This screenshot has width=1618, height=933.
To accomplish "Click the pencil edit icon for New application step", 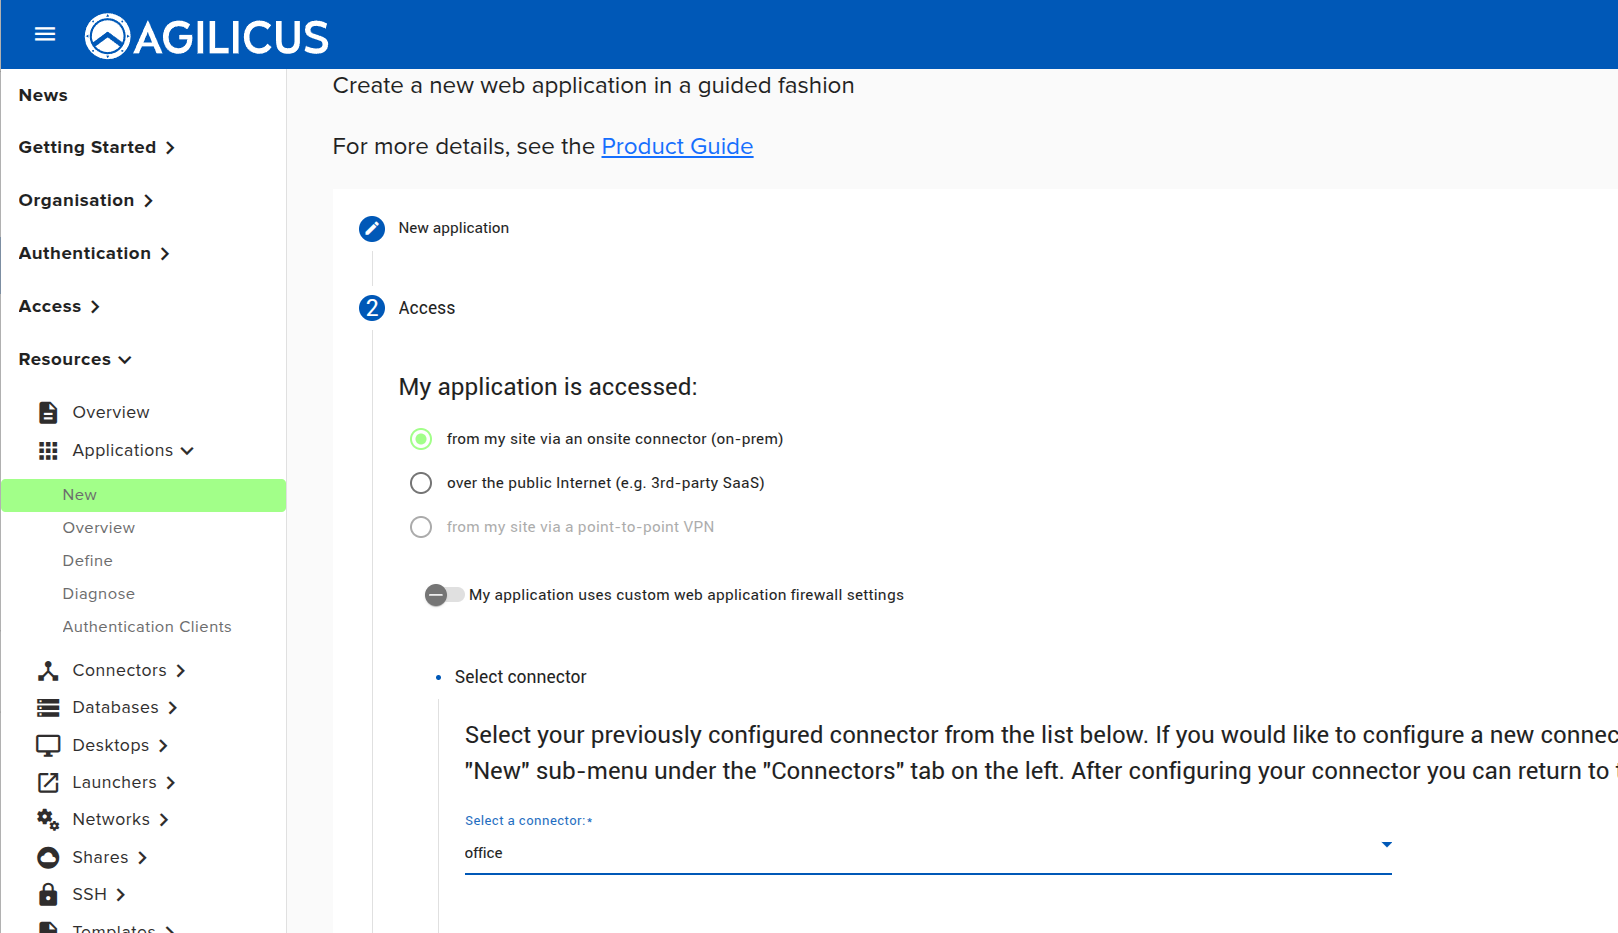I will (372, 229).
